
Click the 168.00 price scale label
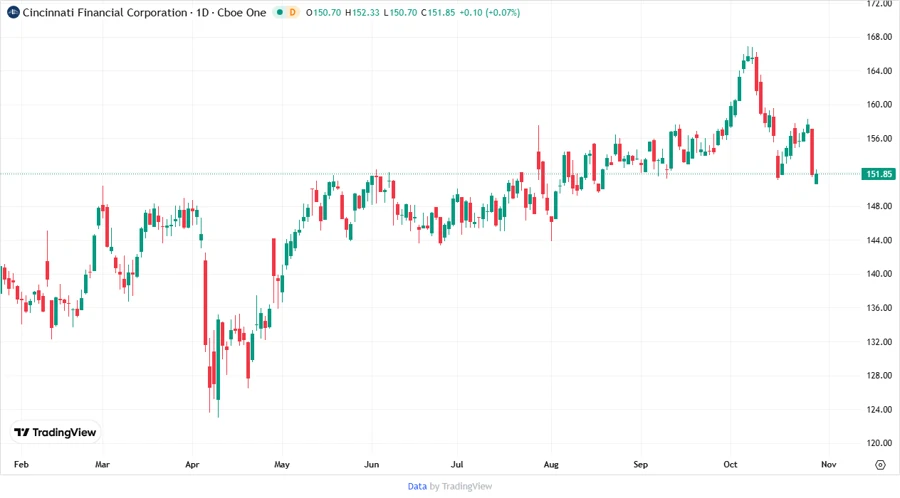point(879,37)
